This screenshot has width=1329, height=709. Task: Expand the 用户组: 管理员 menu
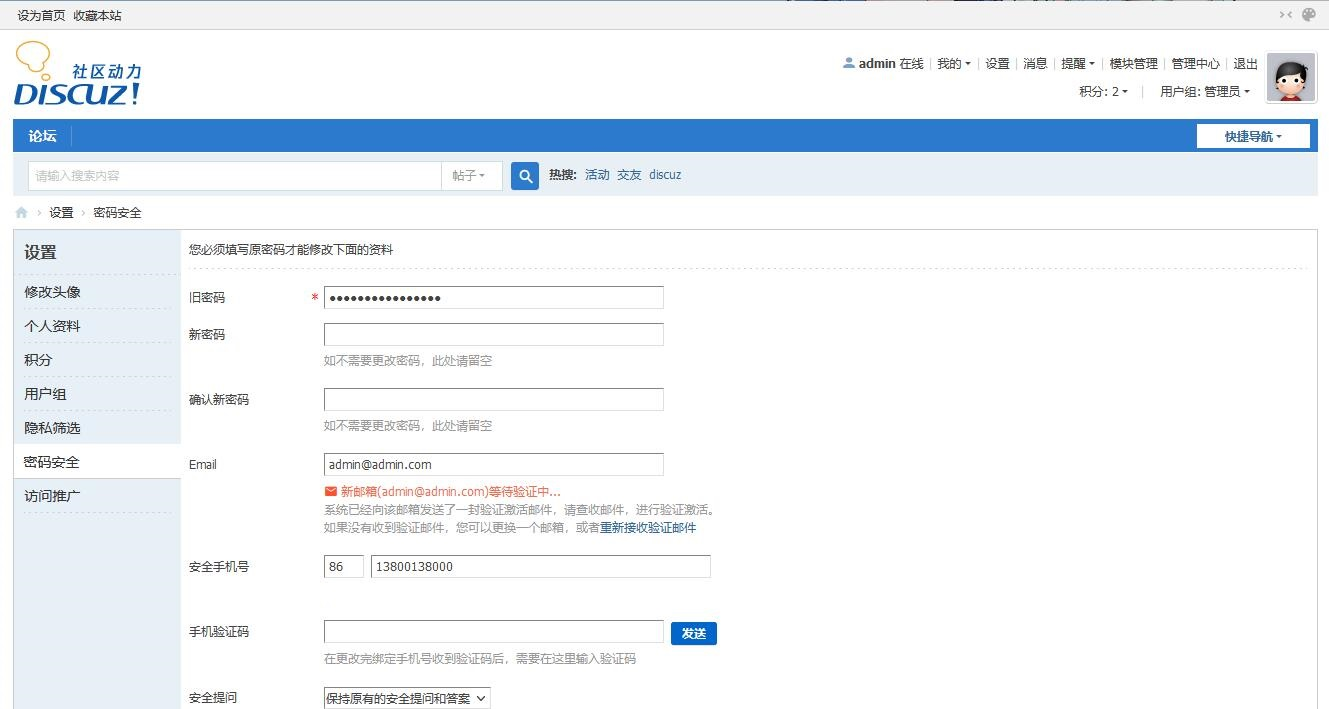tap(1204, 92)
